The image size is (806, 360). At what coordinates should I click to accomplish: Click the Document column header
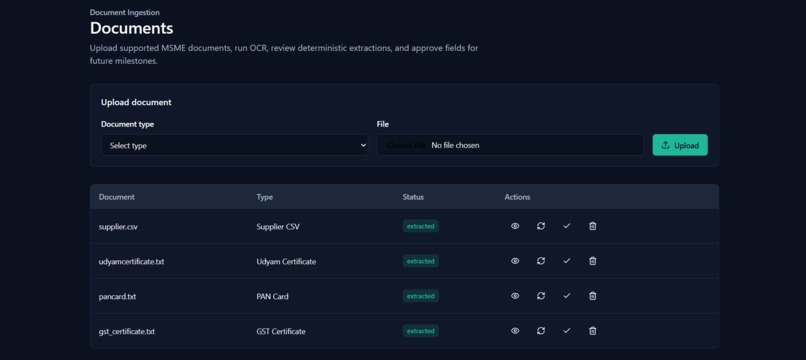[x=117, y=197]
